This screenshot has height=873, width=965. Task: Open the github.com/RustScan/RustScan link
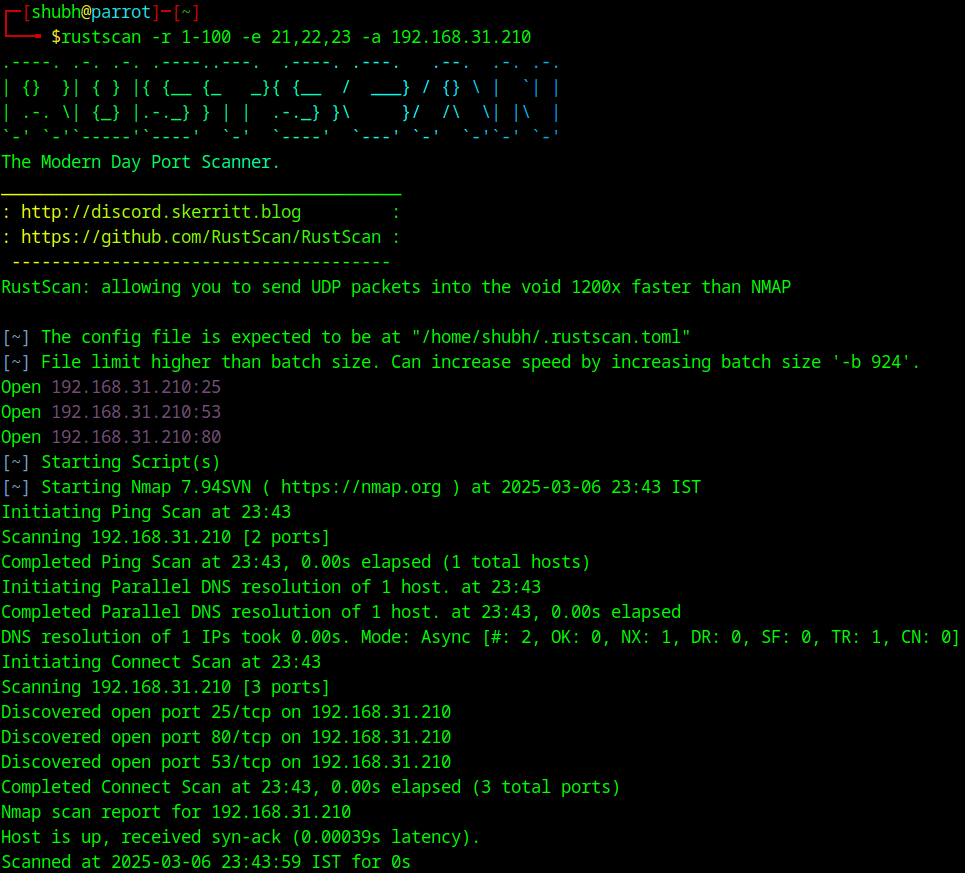(201, 237)
